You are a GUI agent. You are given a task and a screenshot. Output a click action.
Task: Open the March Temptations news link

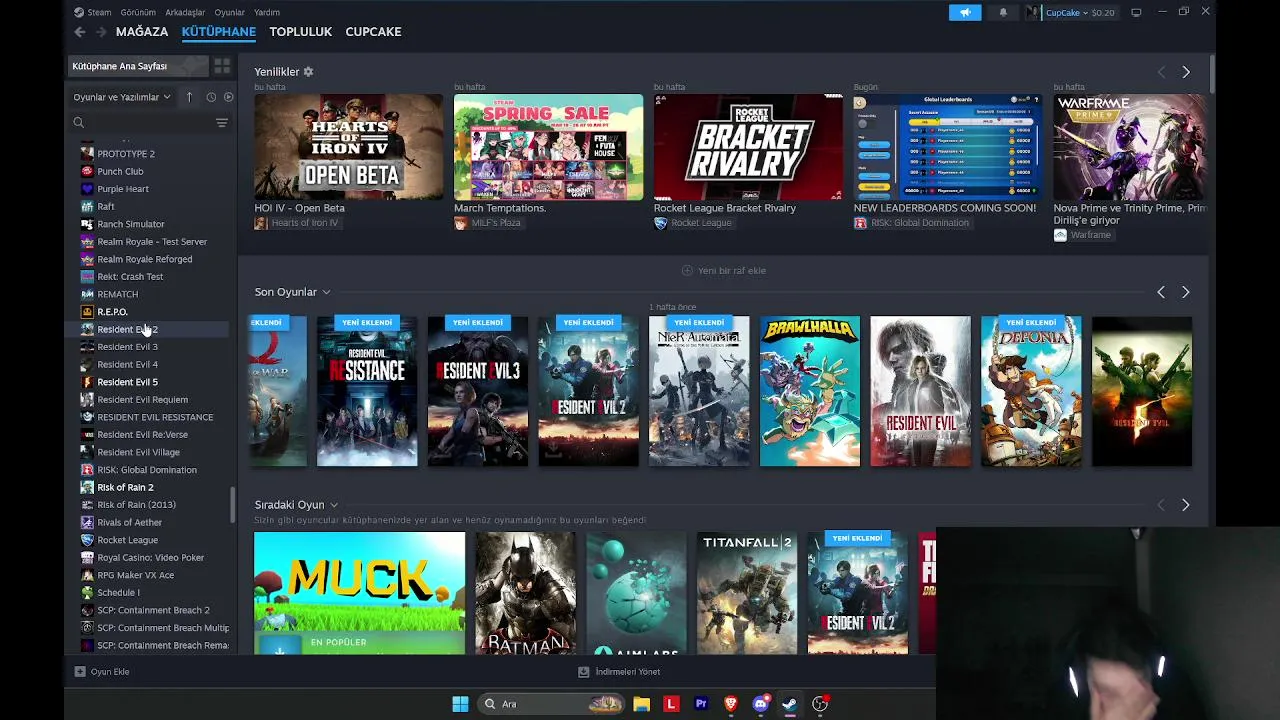(x=500, y=208)
